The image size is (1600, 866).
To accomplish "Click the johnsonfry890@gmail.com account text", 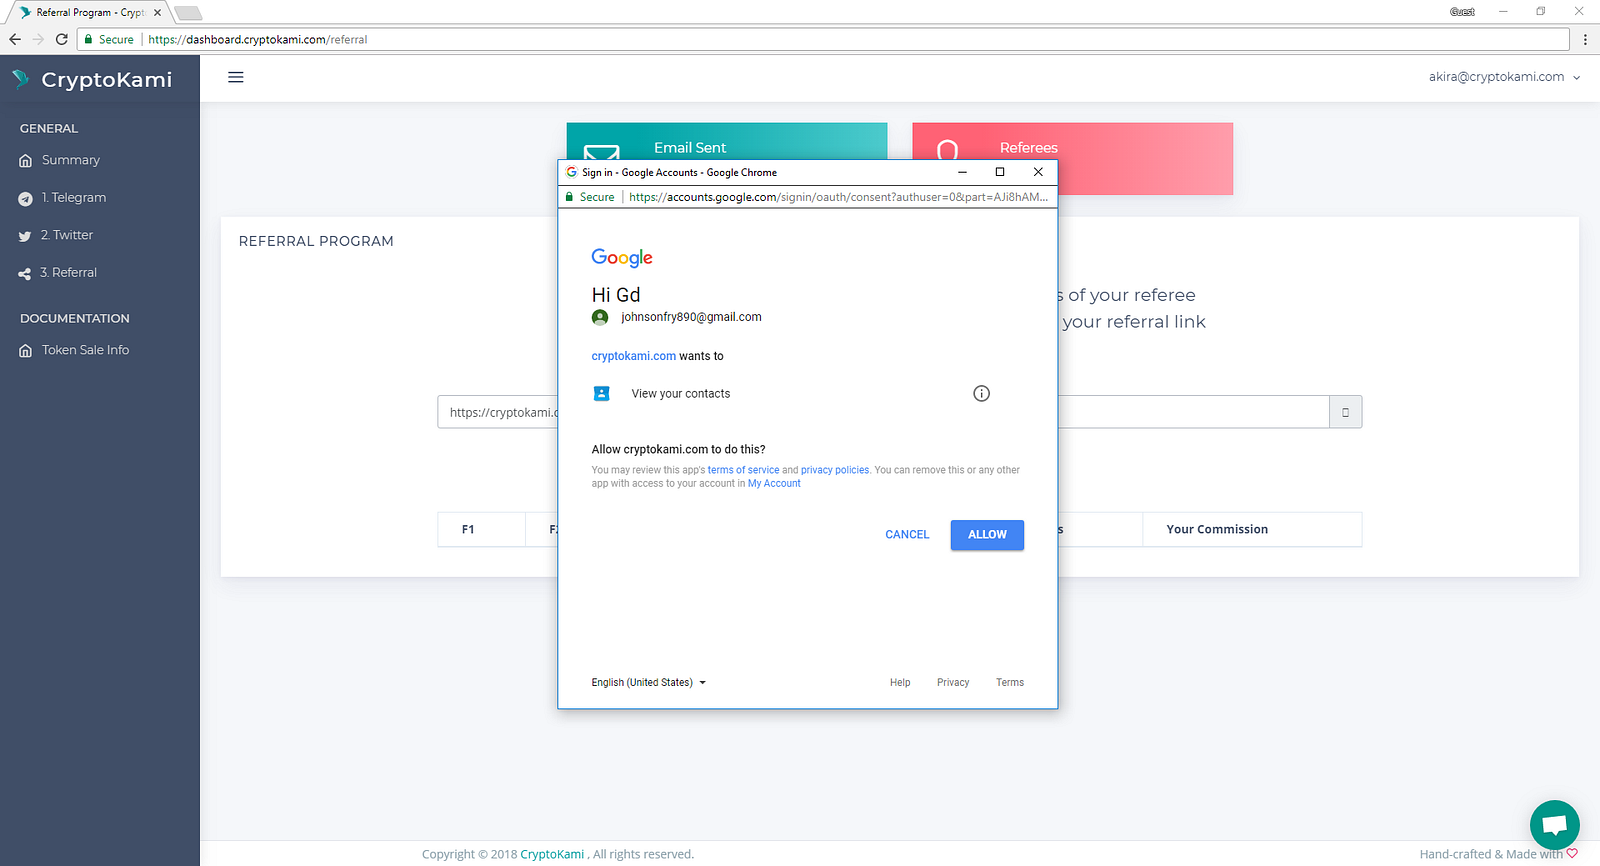I will (691, 317).
